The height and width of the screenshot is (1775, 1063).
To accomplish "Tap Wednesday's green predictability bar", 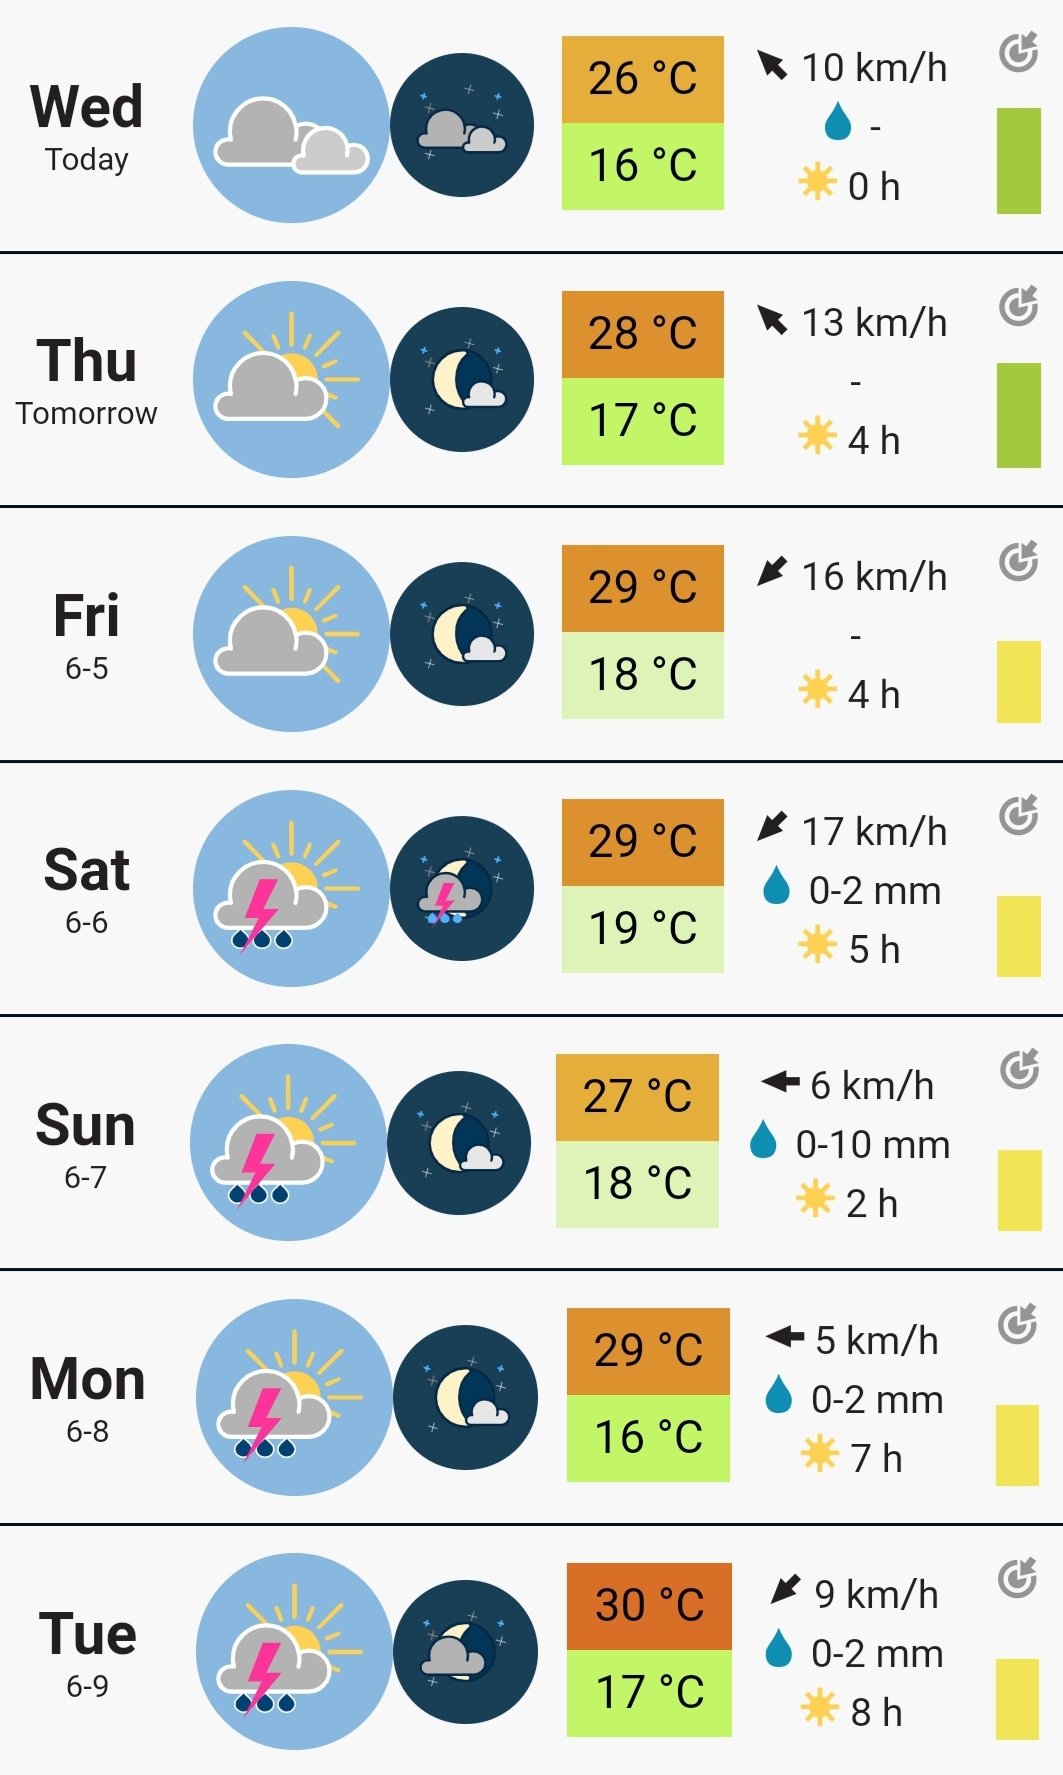I will pyautogui.click(x=1019, y=161).
